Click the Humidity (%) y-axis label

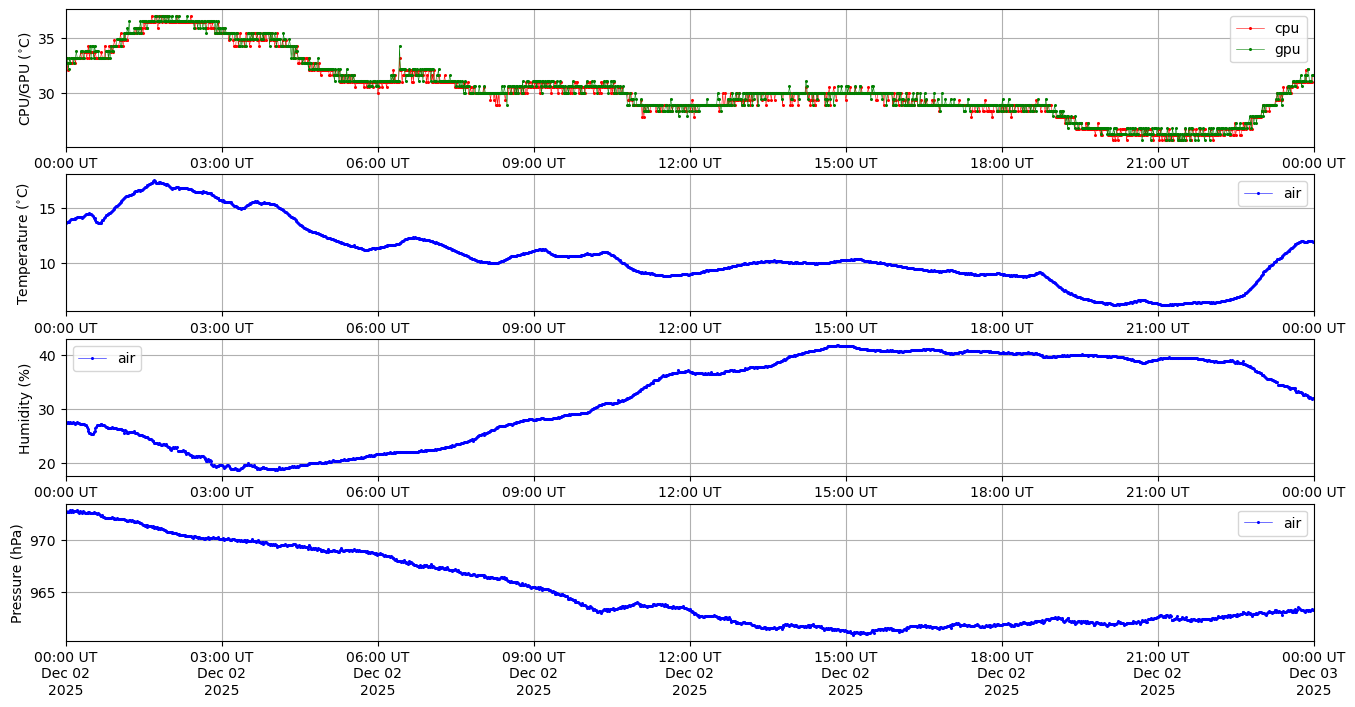pos(25,408)
